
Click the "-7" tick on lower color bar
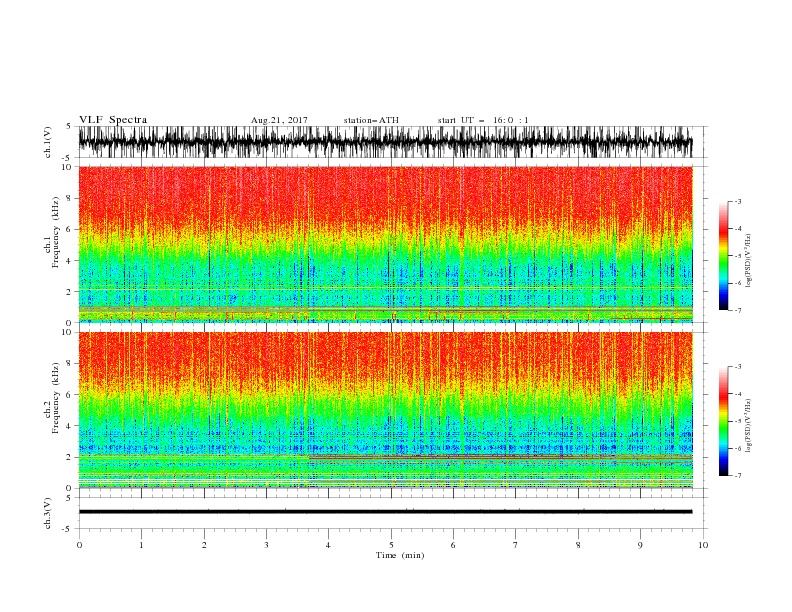pos(737,476)
